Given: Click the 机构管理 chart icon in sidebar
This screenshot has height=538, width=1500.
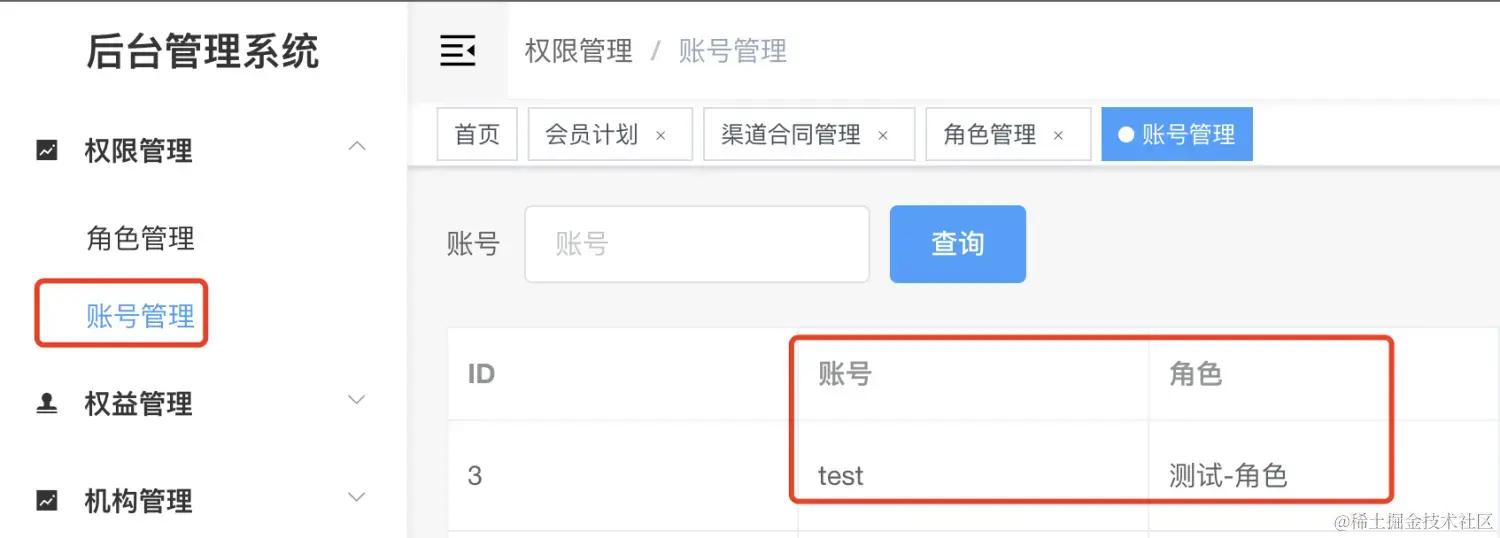Looking at the screenshot, I should (x=47, y=500).
